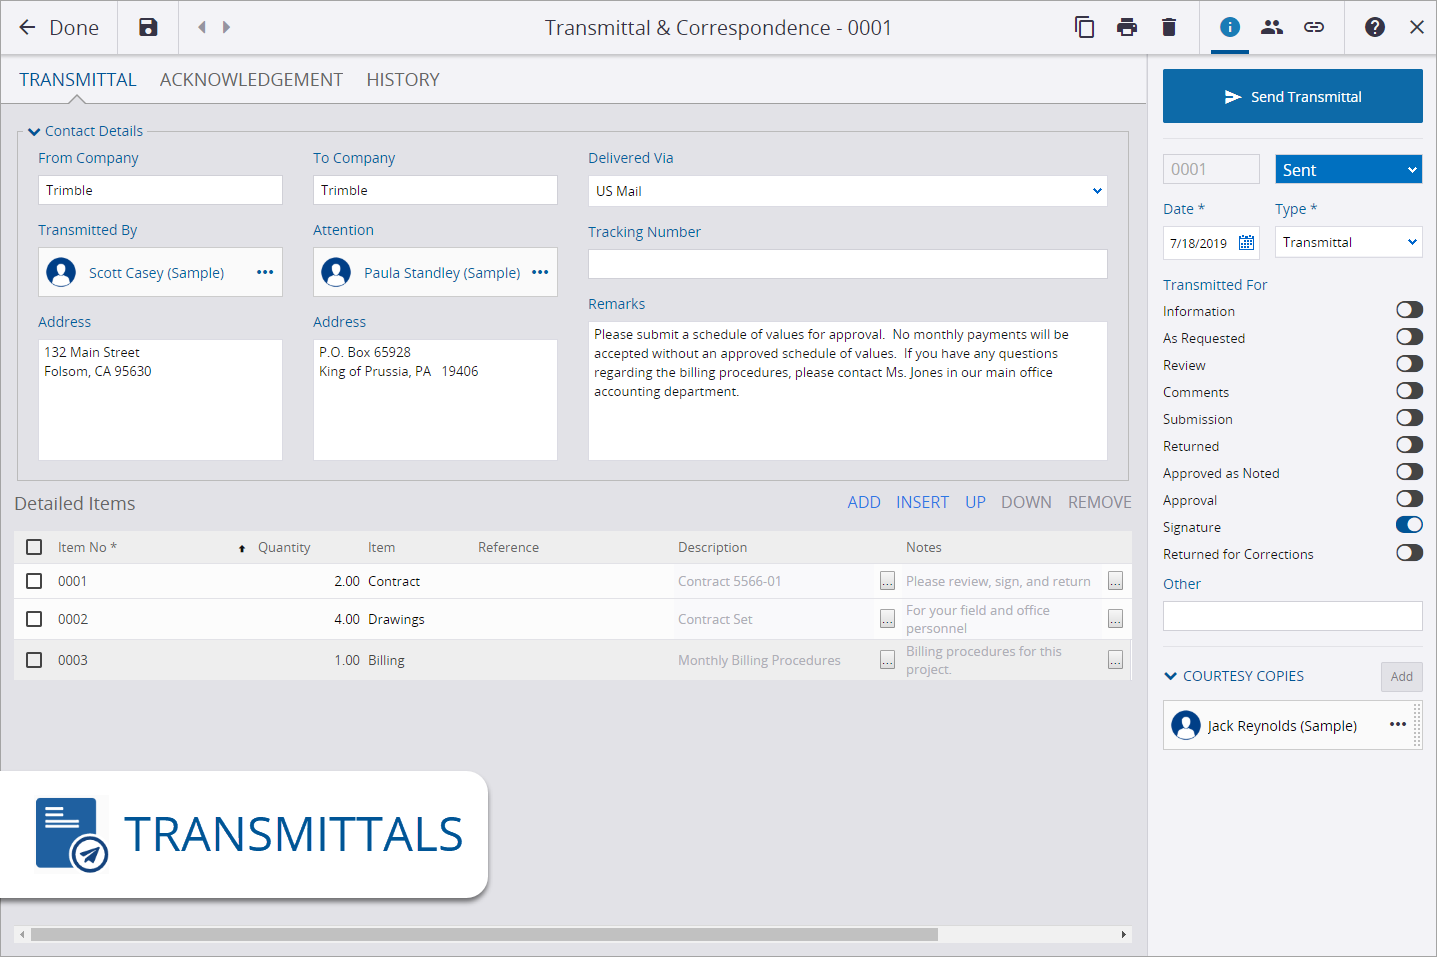Toggle the Approved as Noted switch
Screen dimensions: 1437x957
coord(1410,472)
